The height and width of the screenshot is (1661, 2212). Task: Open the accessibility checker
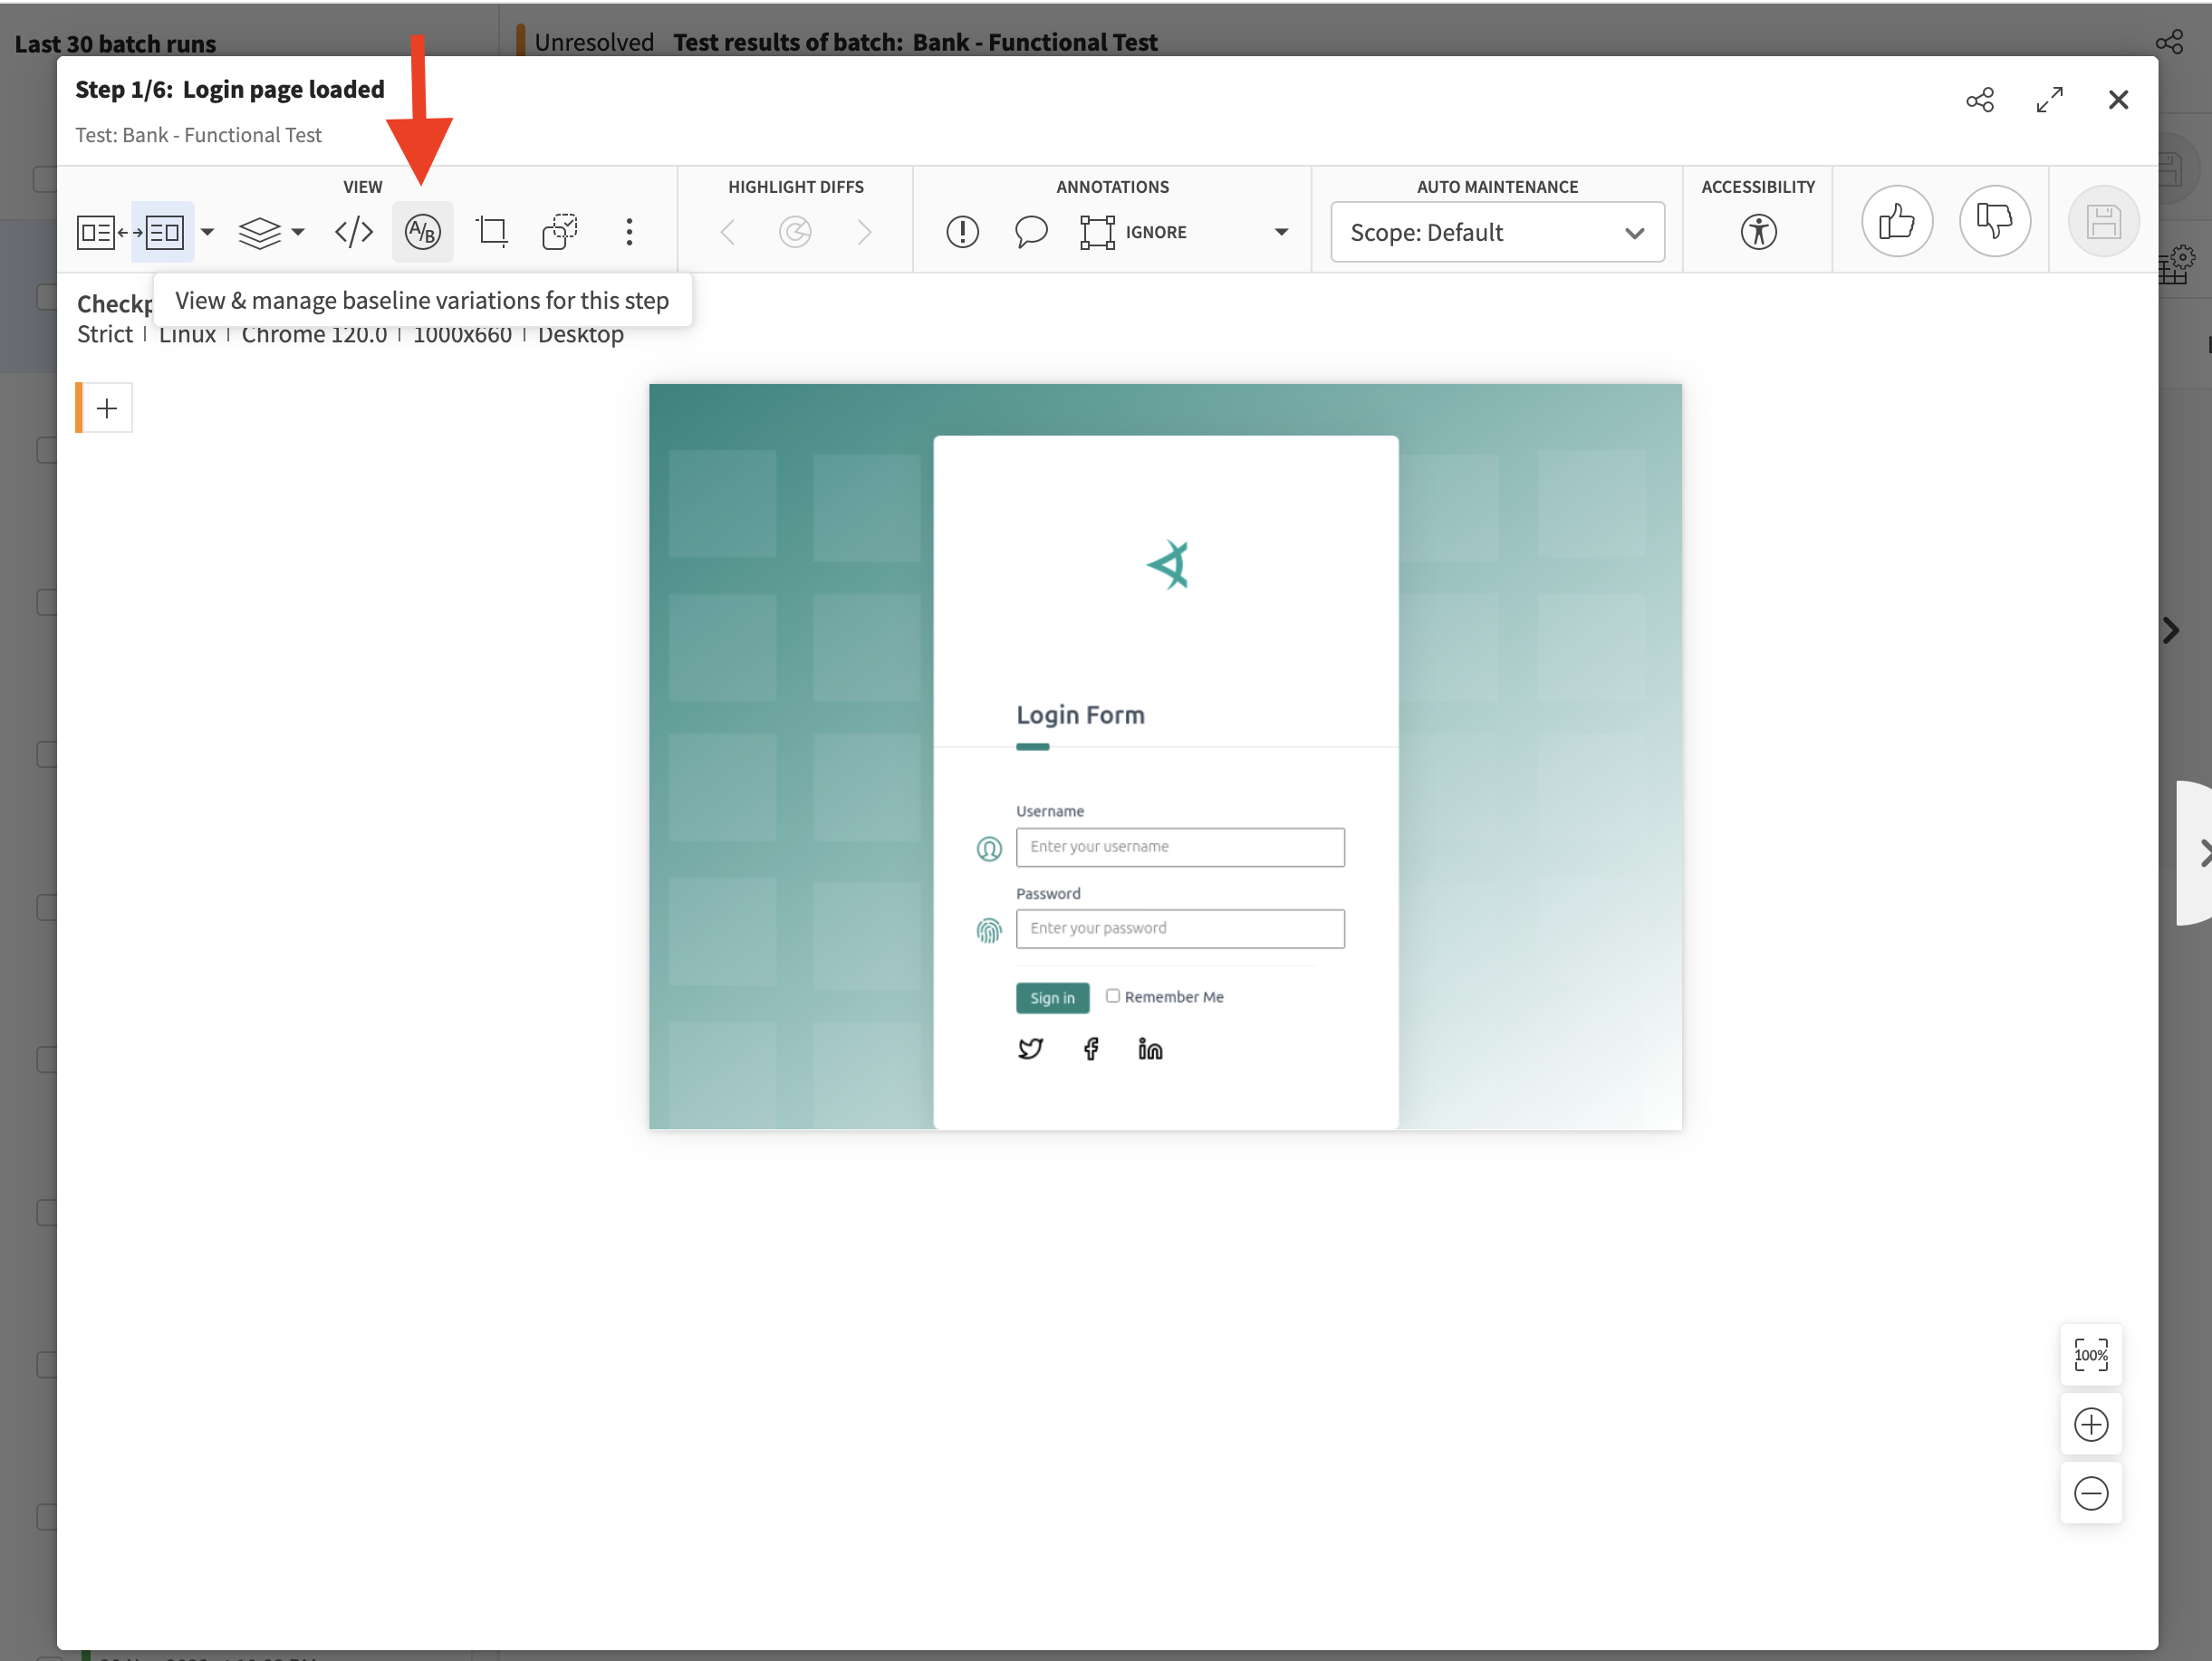coord(1760,231)
